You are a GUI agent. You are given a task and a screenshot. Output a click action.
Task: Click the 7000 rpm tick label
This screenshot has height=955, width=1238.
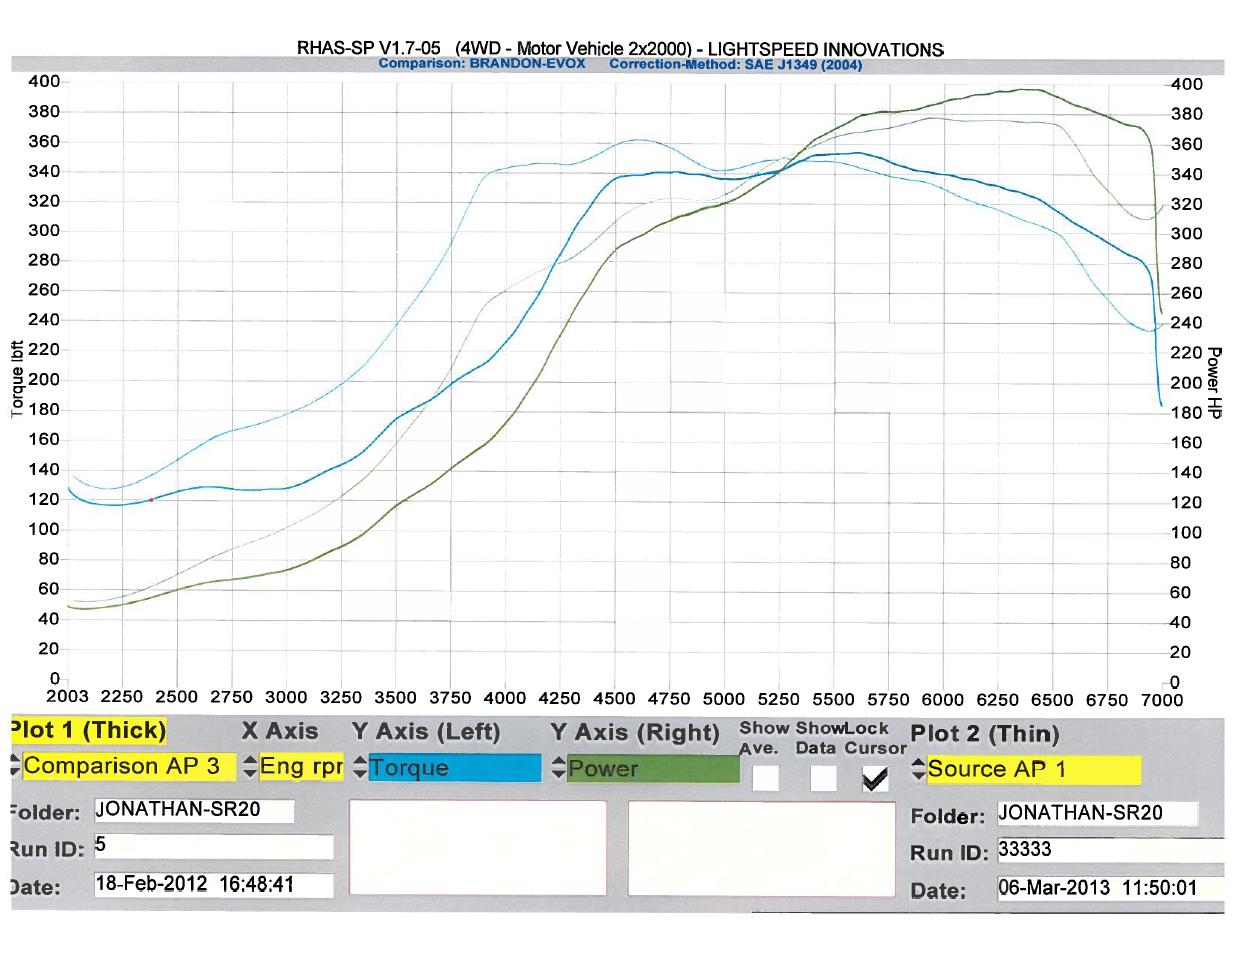[1162, 700]
